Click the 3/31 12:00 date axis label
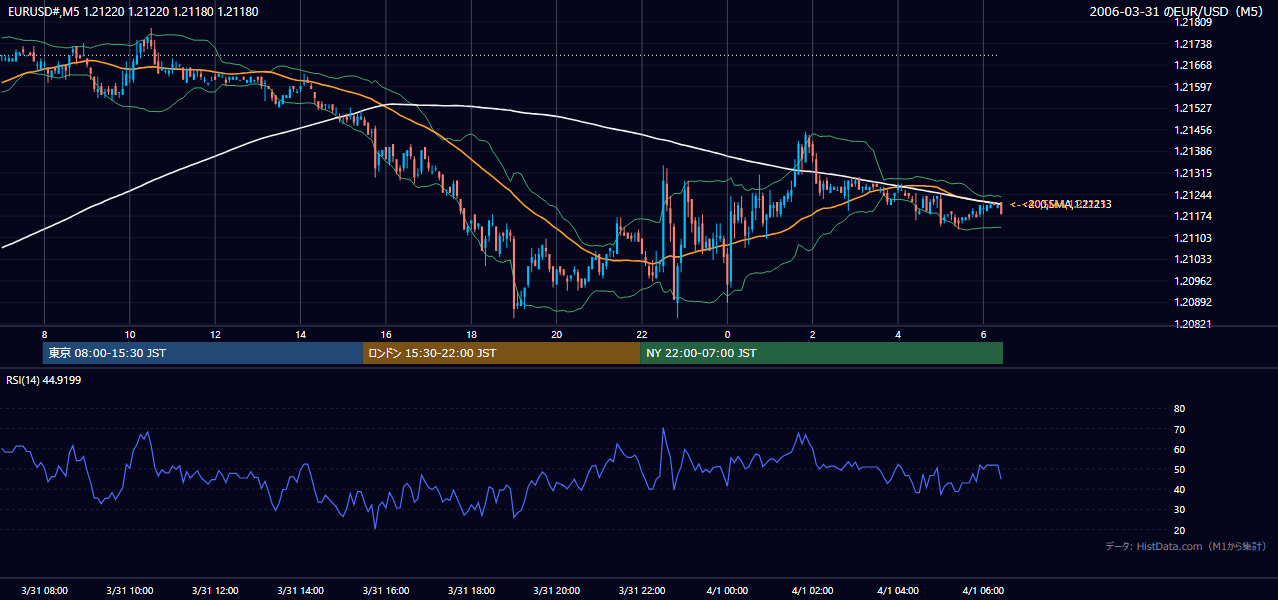 (215, 590)
